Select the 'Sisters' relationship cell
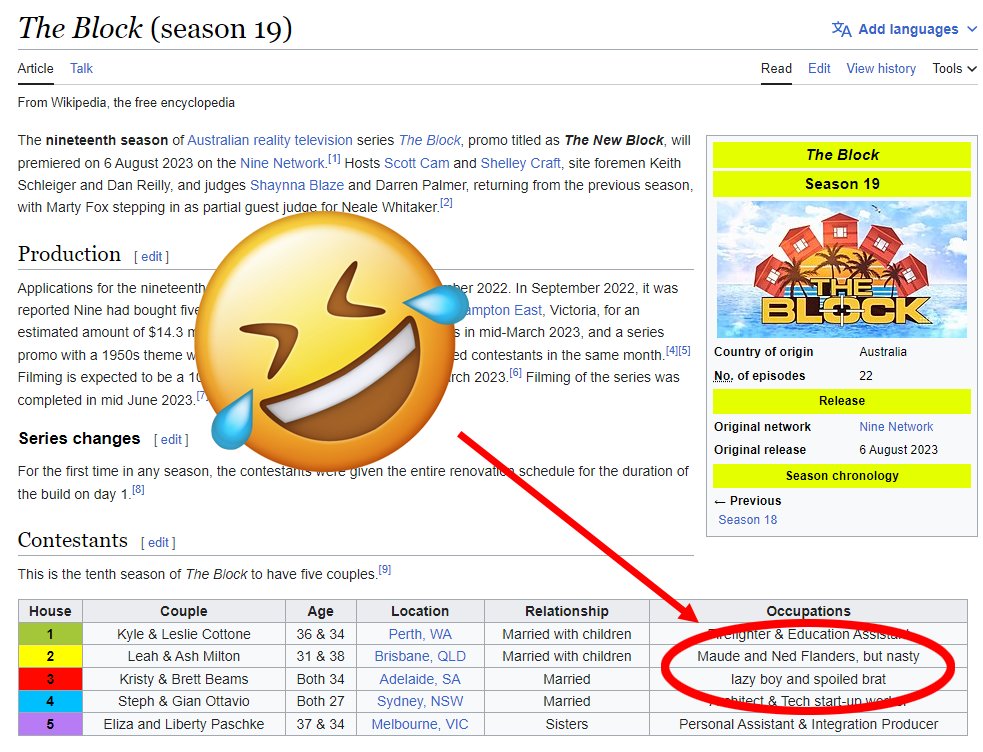The image size is (983, 752). point(567,724)
